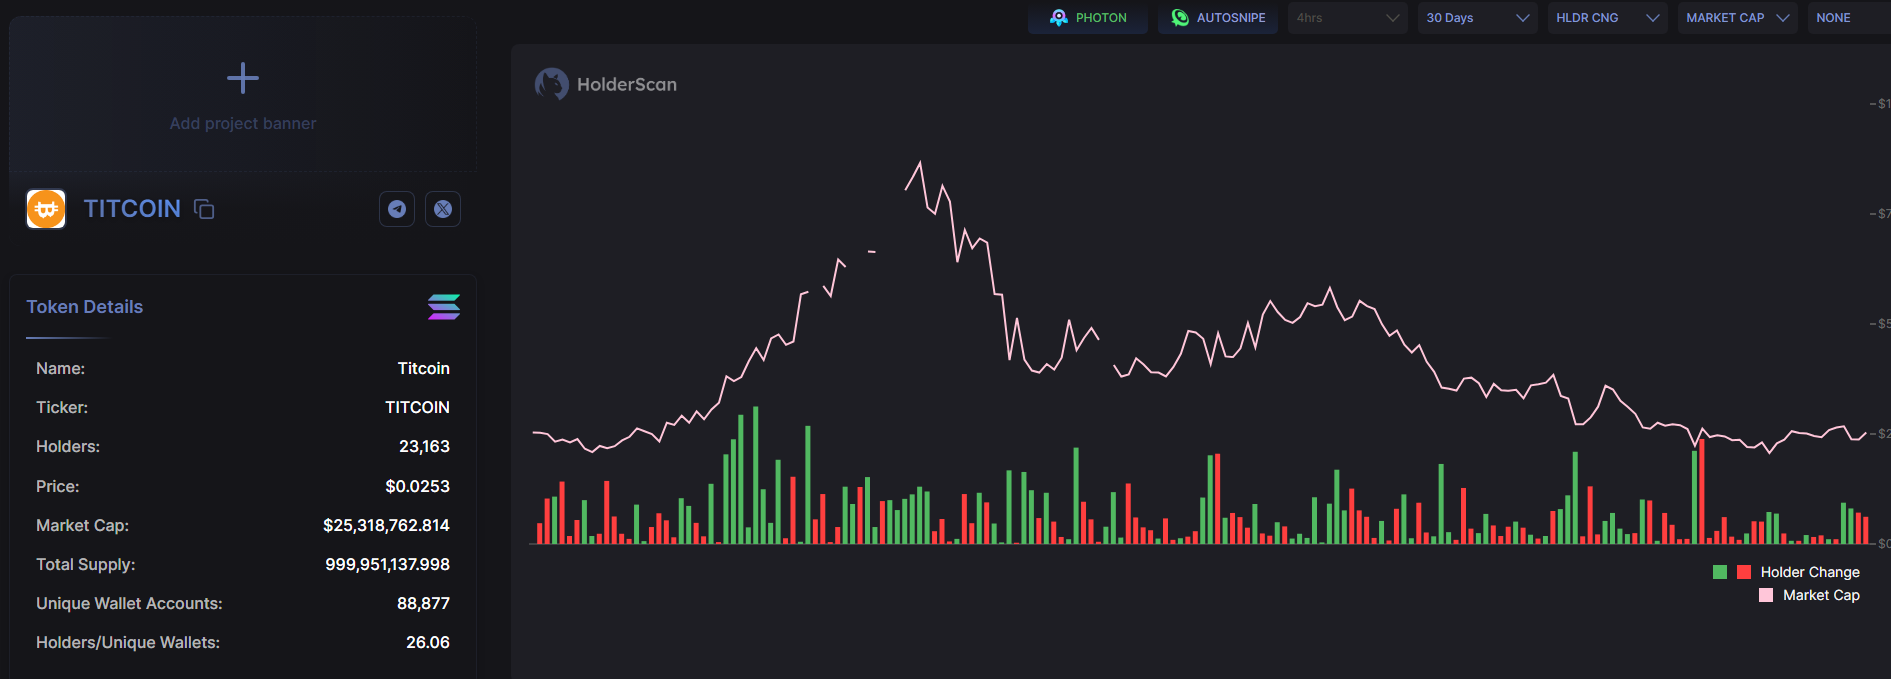
Task: Open the NONE dropdown
Action: tap(1849, 18)
